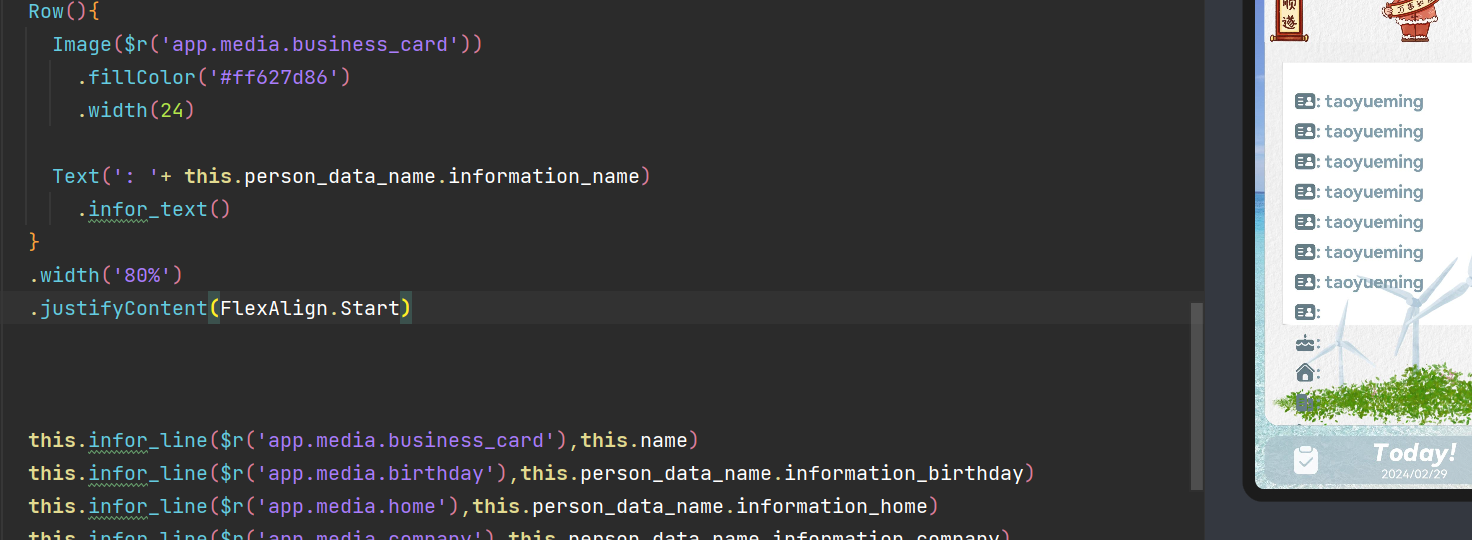The image size is (1472, 540).
Task: Click 'app.media.home' resource string
Action: [x=351, y=506]
